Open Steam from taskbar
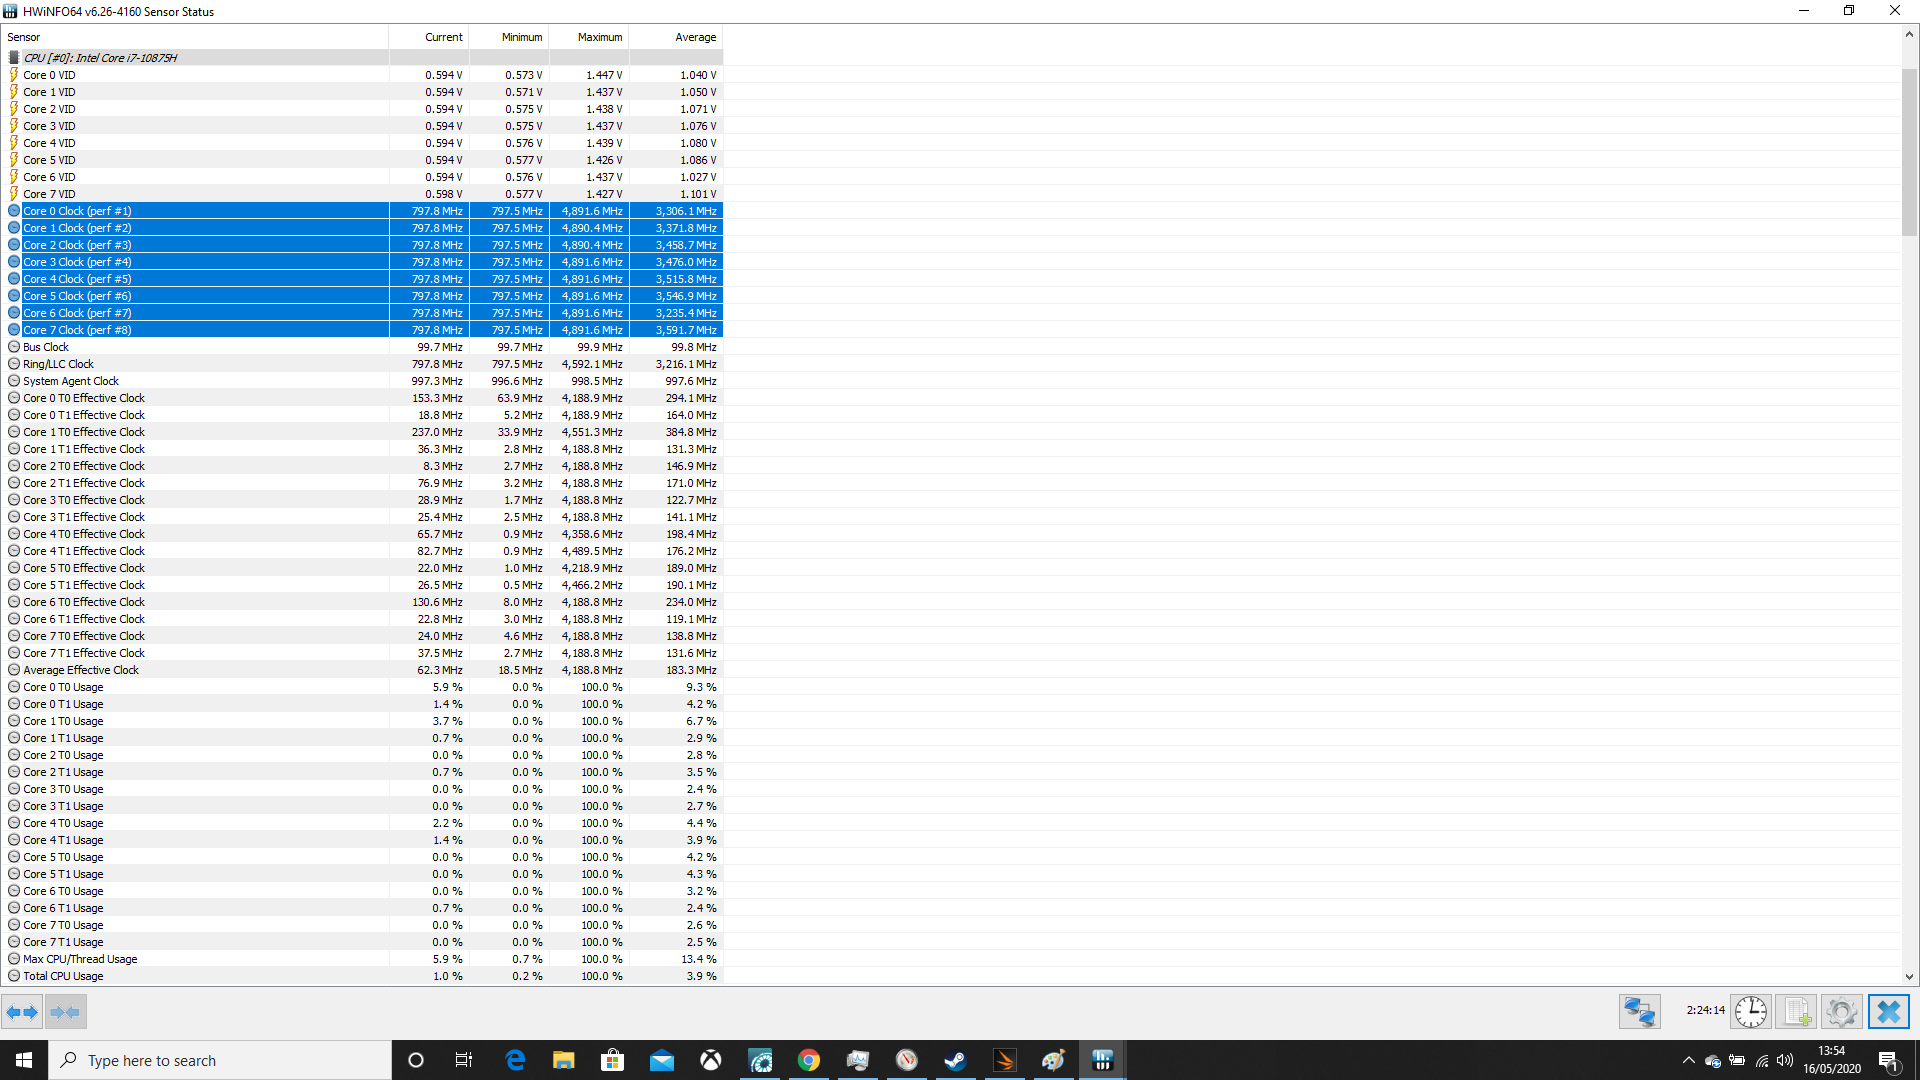 point(956,1060)
